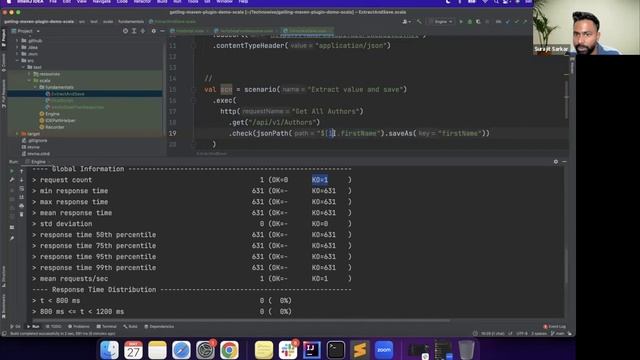Image resolution: width=640 pixels, height=360 pixels.
Task: Minimize the Run tool window
Action: click(x=564, y=162)
